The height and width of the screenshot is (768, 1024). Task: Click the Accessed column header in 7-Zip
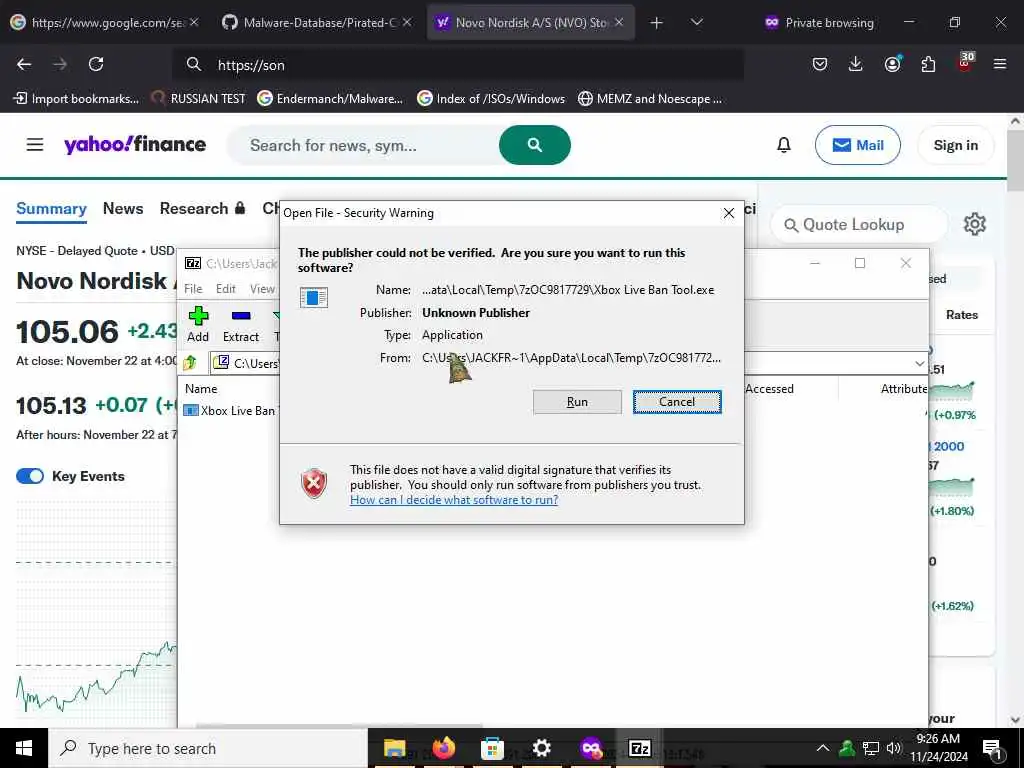pos(769,389)
